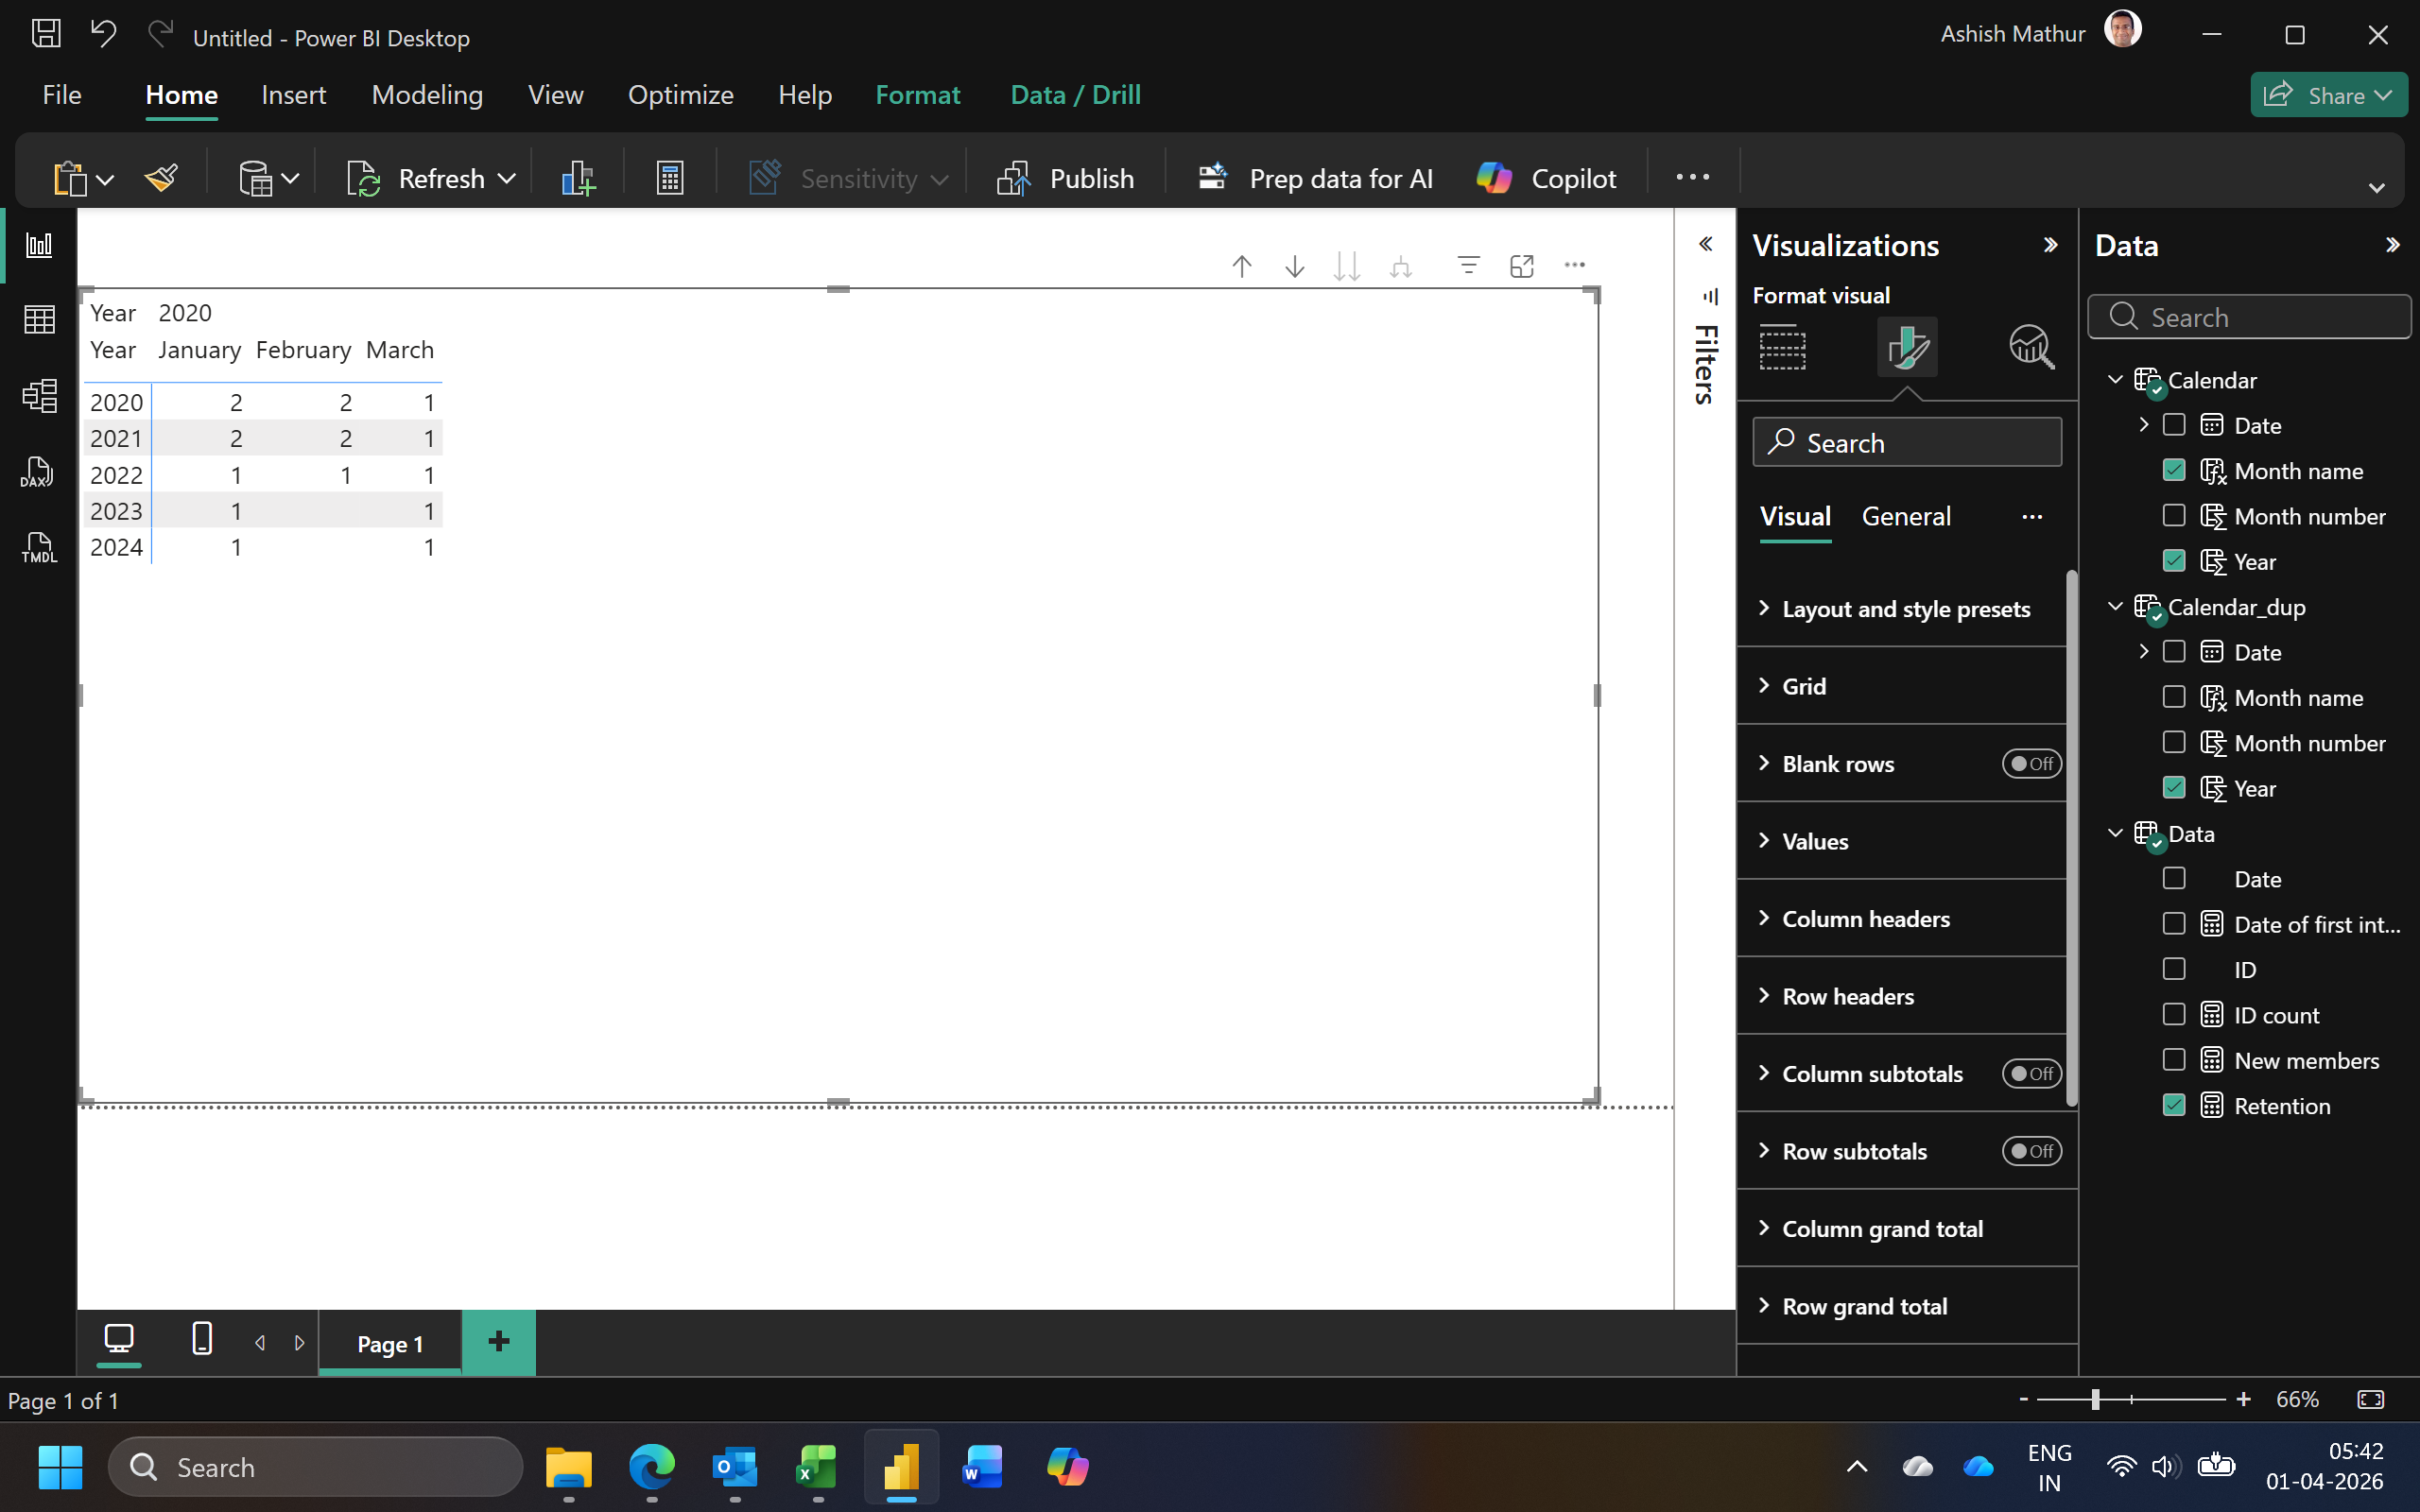Open Table view in left sidebar
The image size is (2420, 1512).
(x=39, y=320)
